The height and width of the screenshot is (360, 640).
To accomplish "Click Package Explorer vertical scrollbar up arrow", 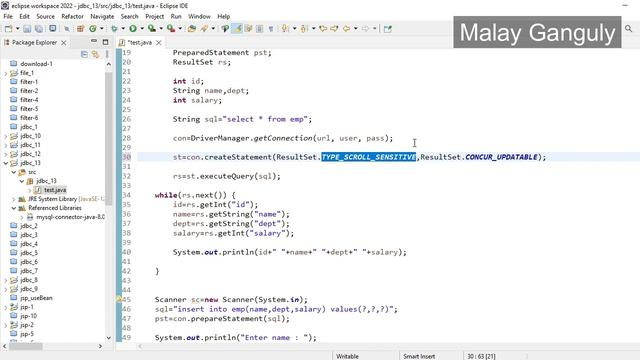I will (x=108, y=64).
